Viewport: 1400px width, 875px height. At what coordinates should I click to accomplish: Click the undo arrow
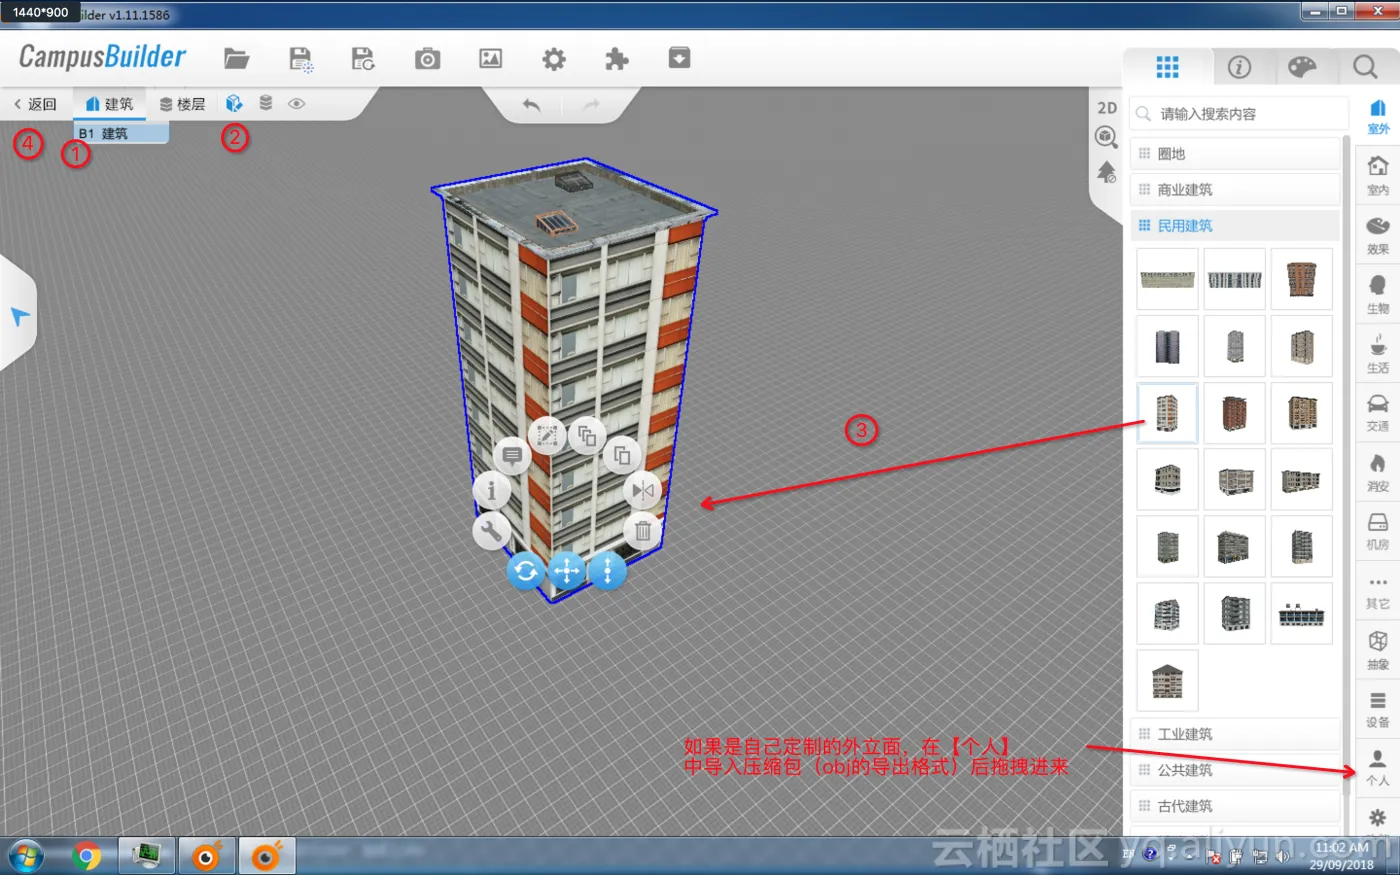coord(531,104)
